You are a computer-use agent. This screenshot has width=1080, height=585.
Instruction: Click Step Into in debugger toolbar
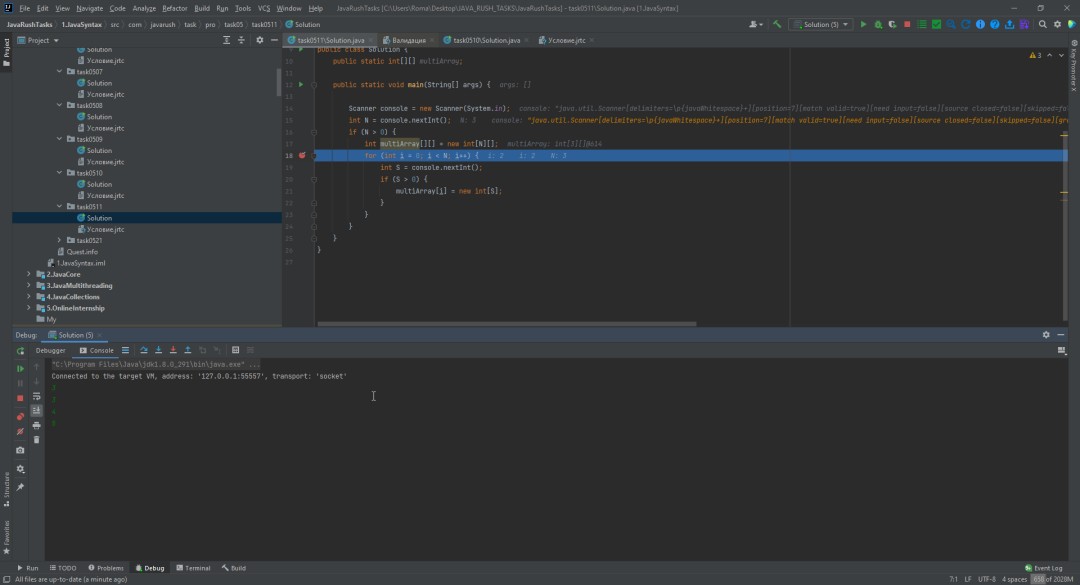click(158, 350)
